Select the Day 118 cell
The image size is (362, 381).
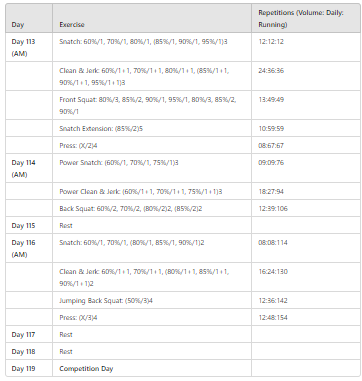coord(29,351)
